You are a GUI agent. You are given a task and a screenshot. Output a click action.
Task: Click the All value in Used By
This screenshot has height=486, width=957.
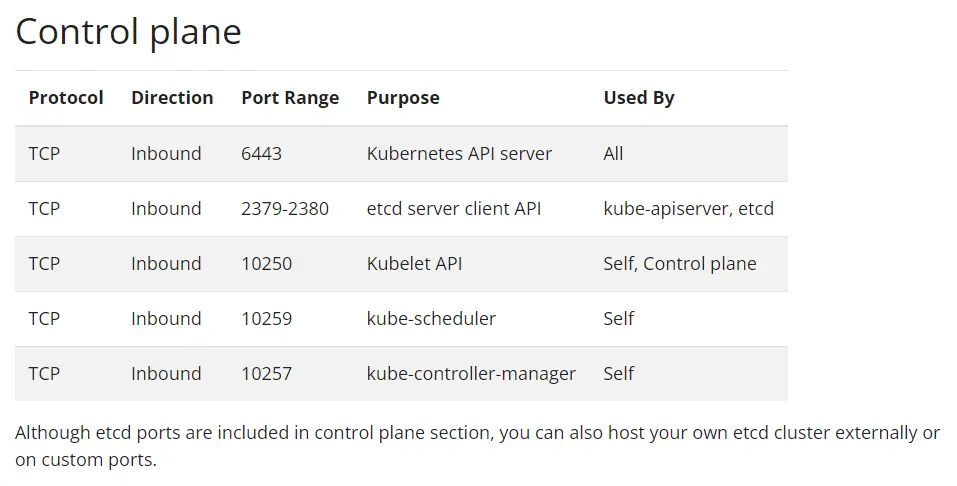(613, 154)
